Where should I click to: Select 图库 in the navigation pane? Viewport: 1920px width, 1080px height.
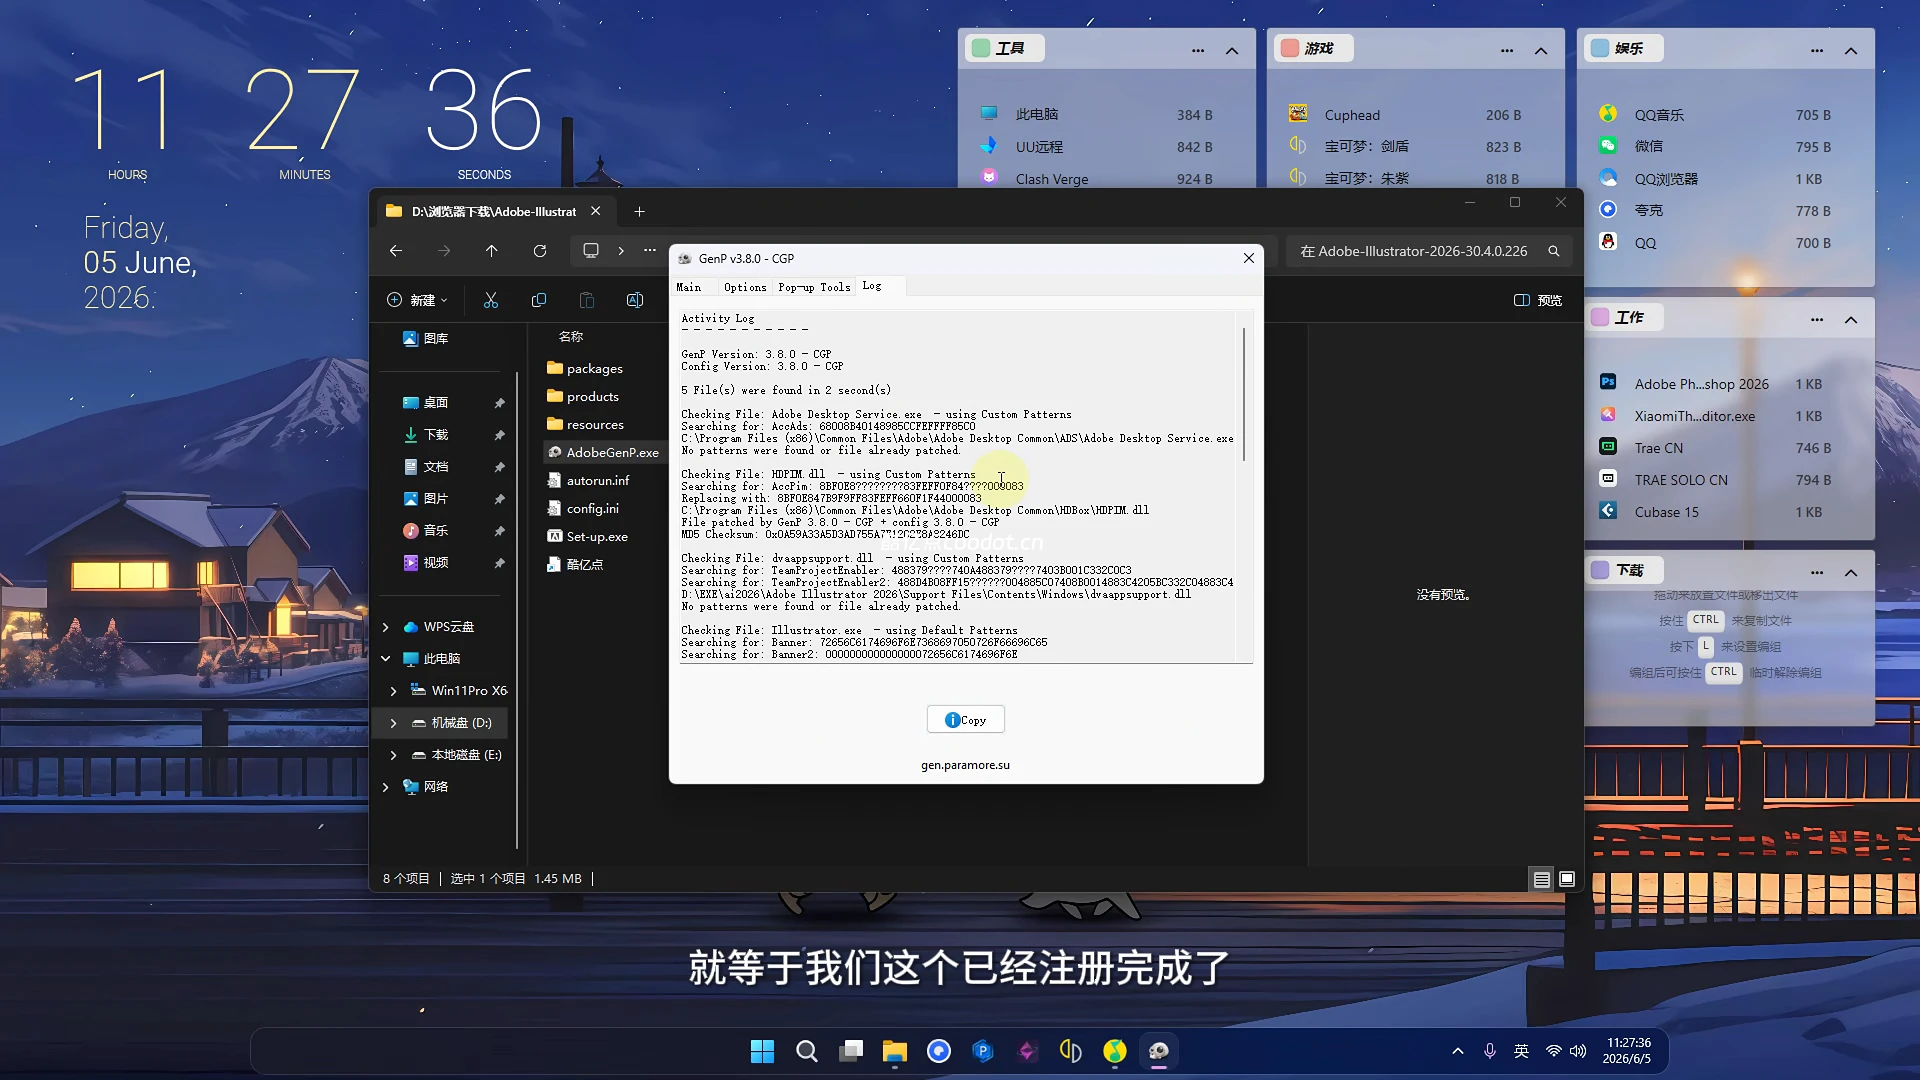pos(426,338)
